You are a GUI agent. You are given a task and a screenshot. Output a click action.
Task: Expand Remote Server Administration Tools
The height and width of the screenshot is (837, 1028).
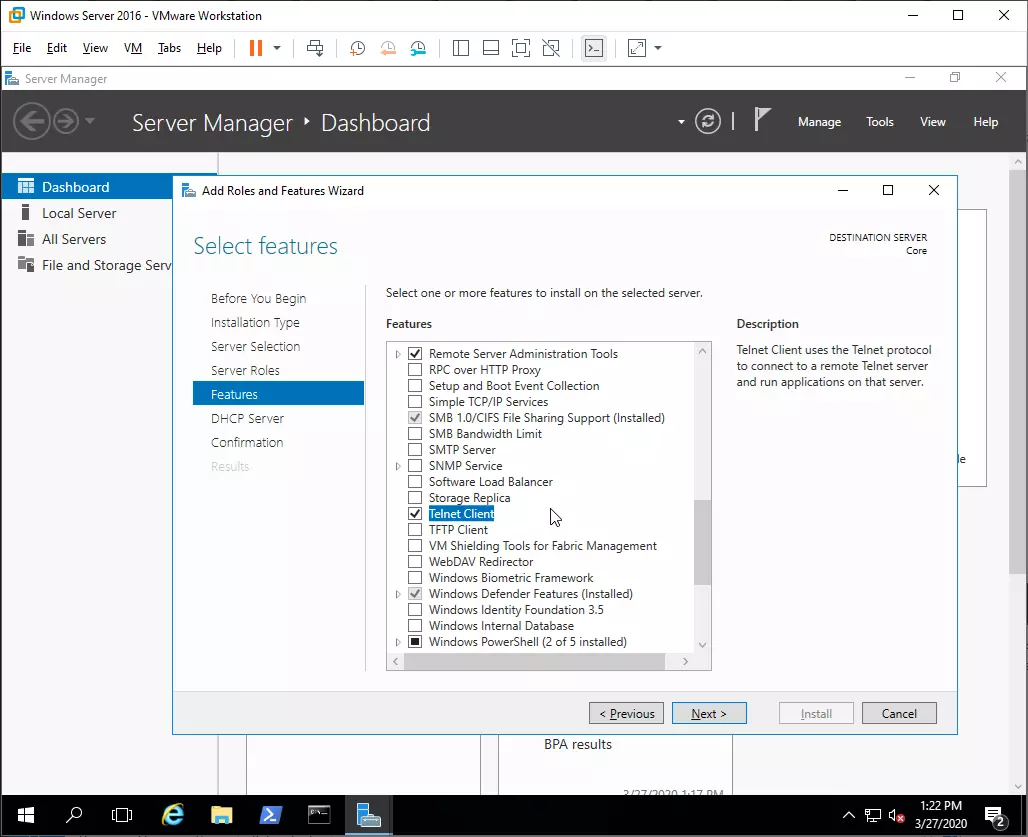[398, 354]
